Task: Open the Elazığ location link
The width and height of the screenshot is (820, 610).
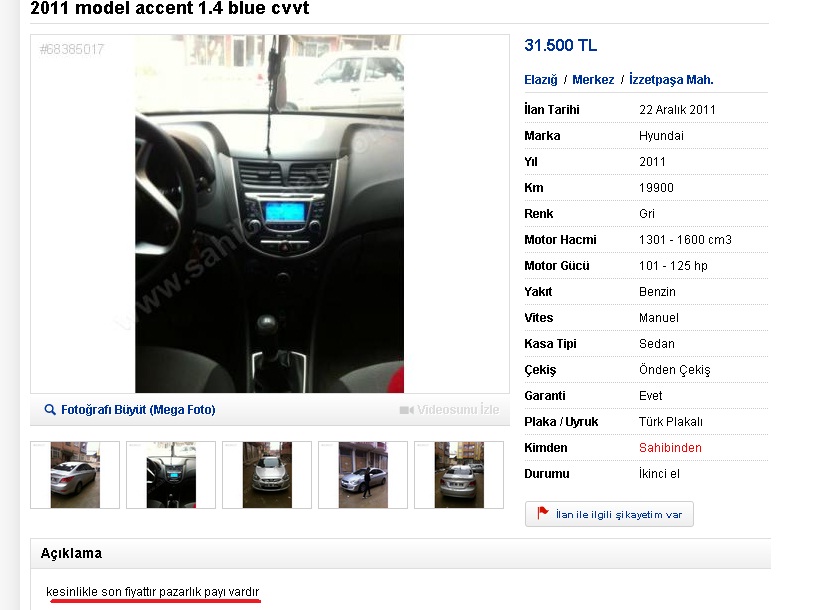Action: 541,80
